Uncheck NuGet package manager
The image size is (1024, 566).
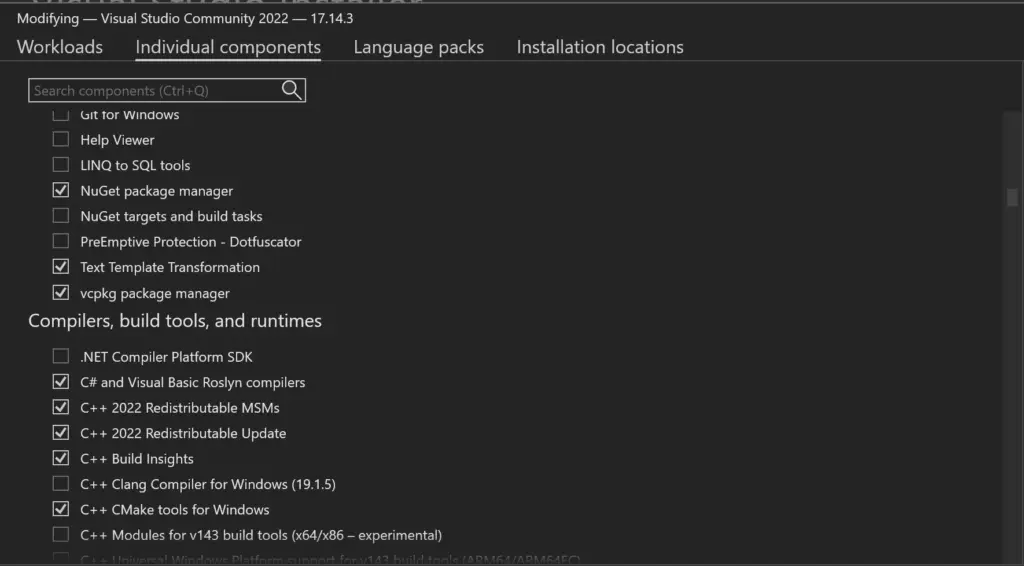point(61,191)
